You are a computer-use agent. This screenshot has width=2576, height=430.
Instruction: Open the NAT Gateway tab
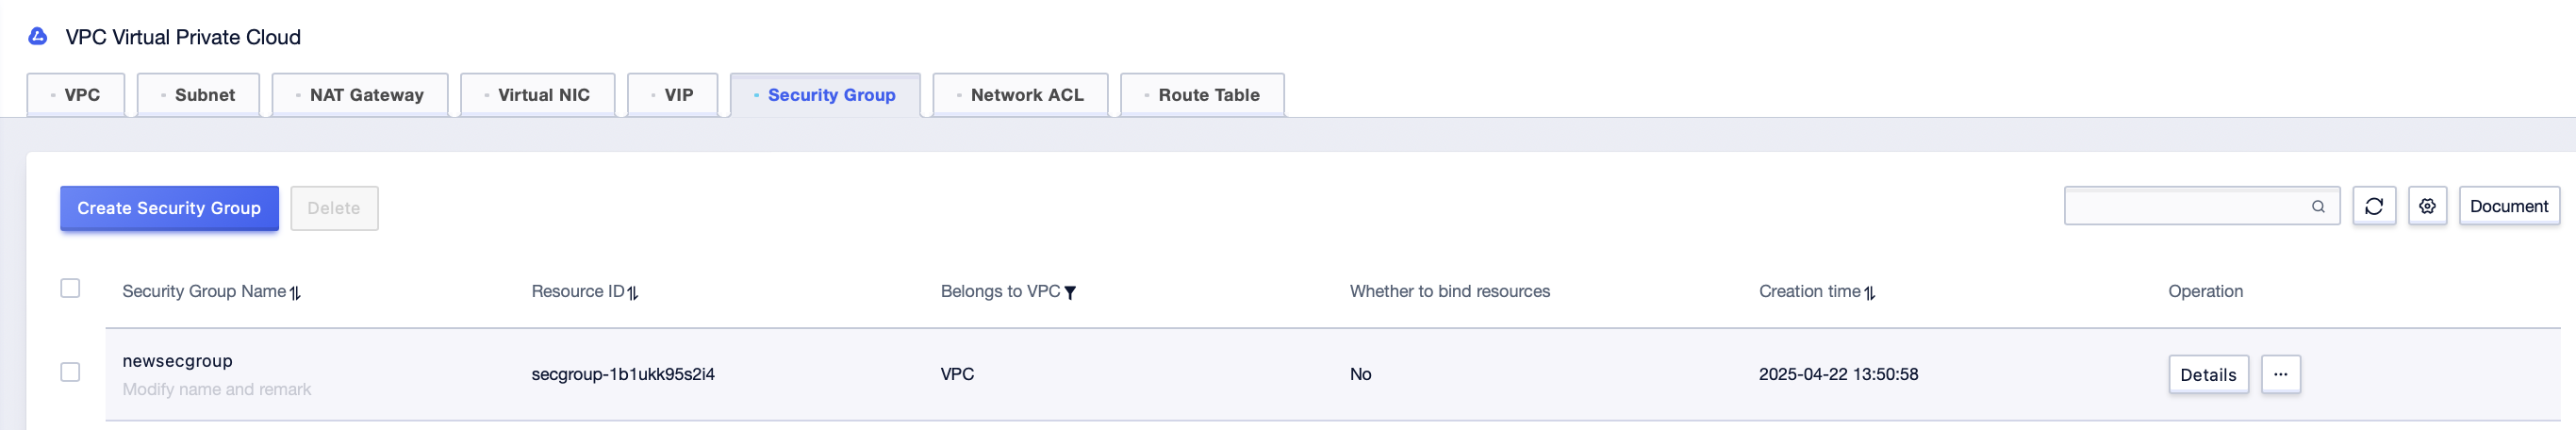point(360,95)
